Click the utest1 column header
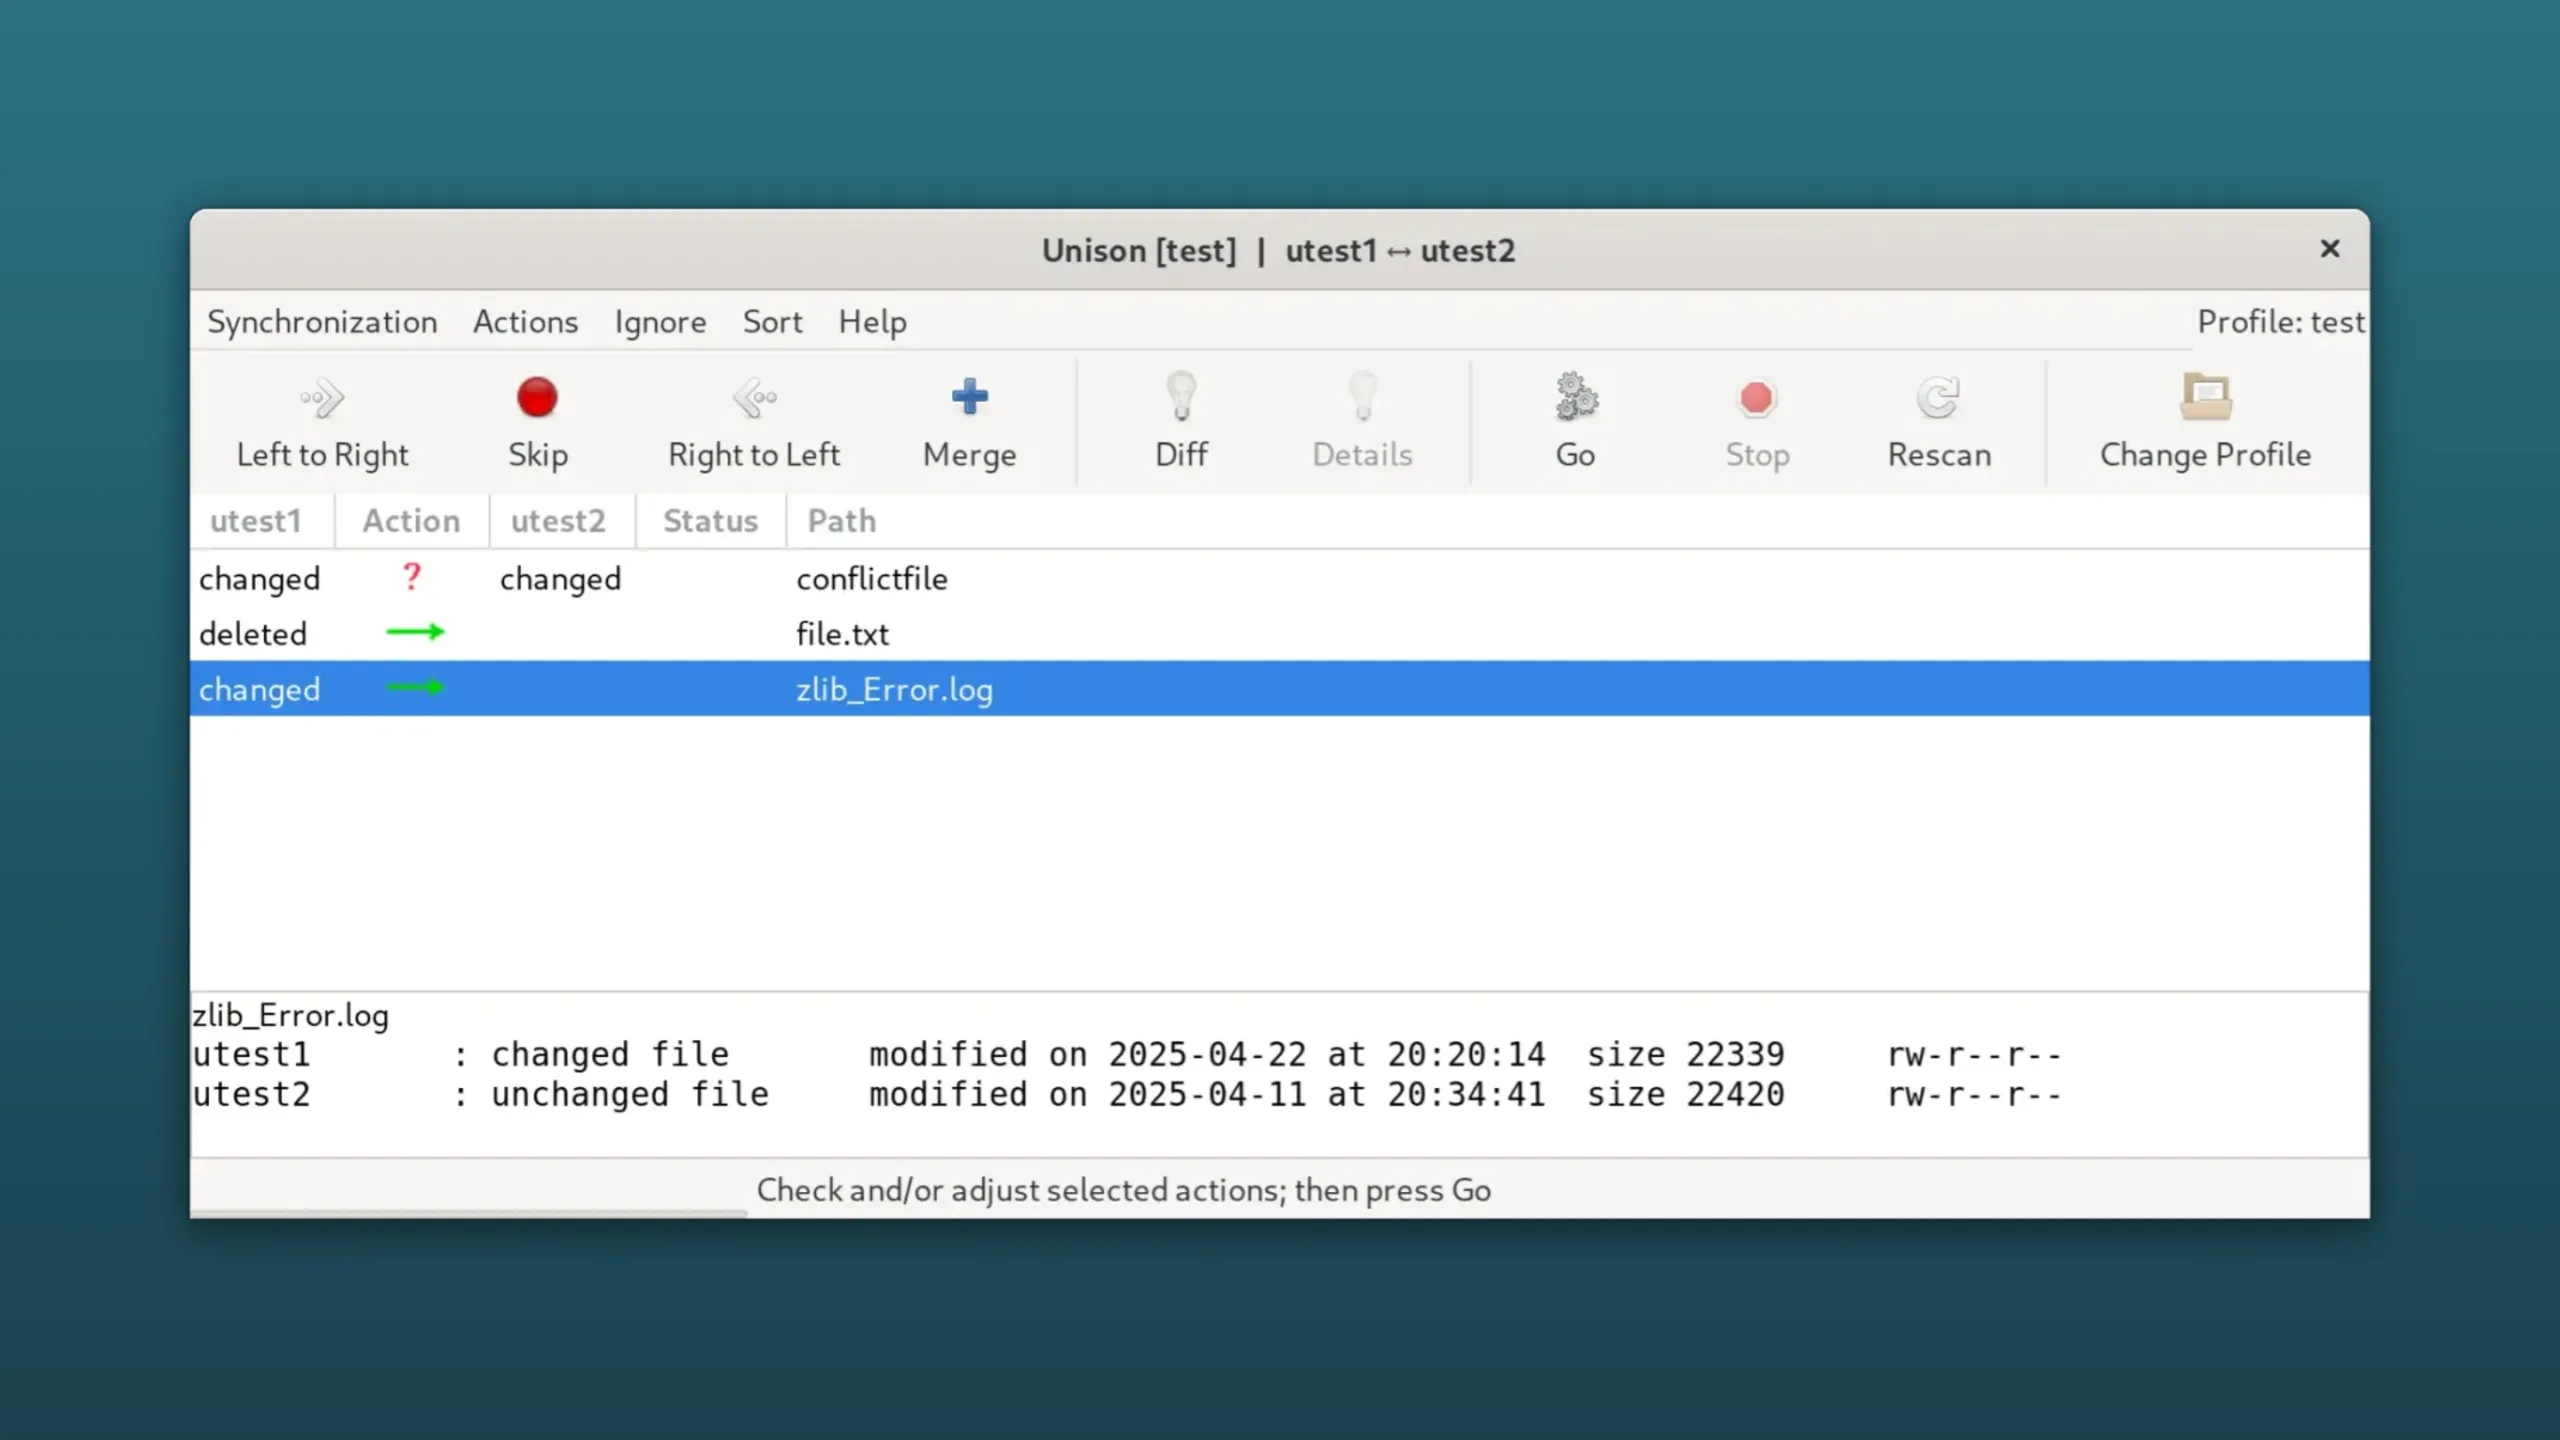The height and width of the screenshot is (1440, 2560). pos(262,521)
